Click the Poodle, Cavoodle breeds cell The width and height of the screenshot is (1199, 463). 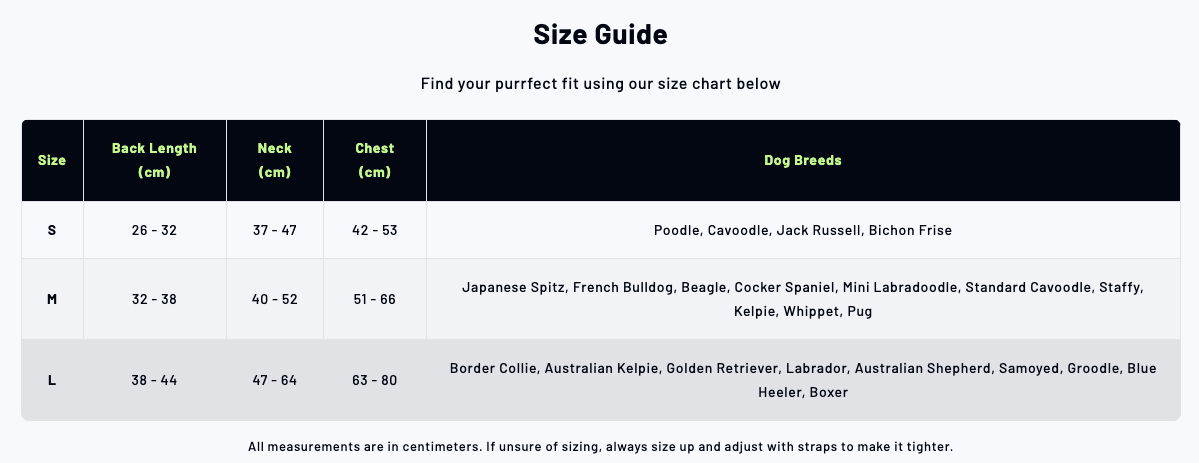click(803, 230)
